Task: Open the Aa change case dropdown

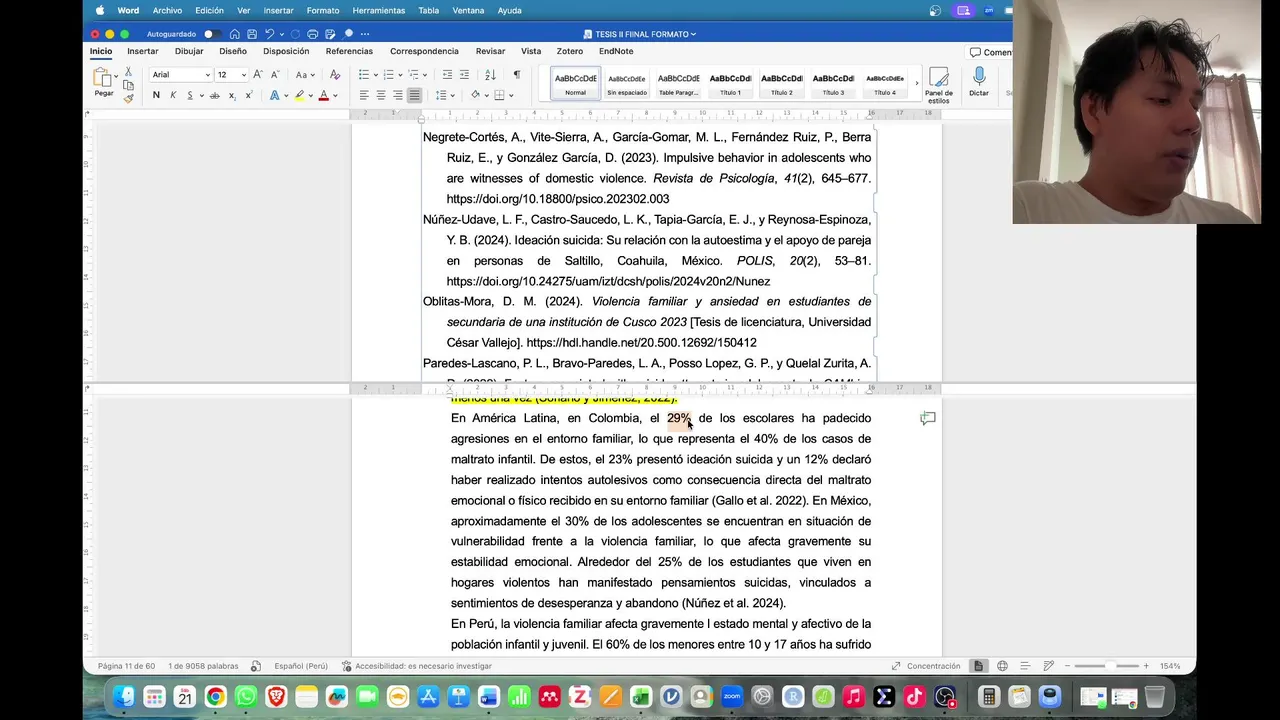Action: (x=302, y=75)
